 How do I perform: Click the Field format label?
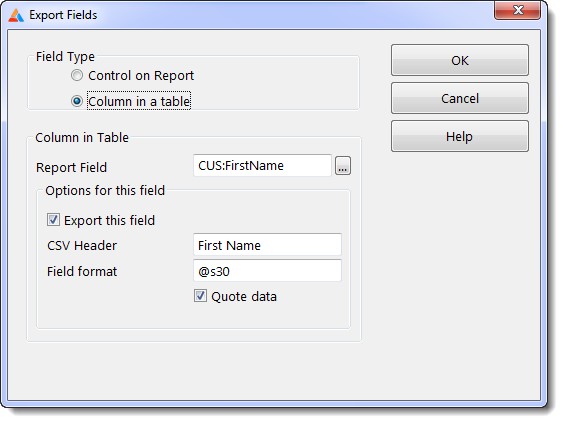tap(82, 271)
